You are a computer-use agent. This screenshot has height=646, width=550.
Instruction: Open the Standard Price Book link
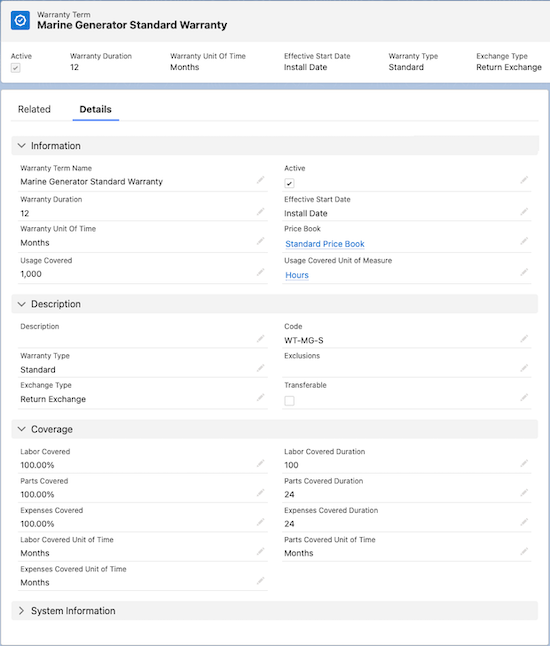(325, 244)
